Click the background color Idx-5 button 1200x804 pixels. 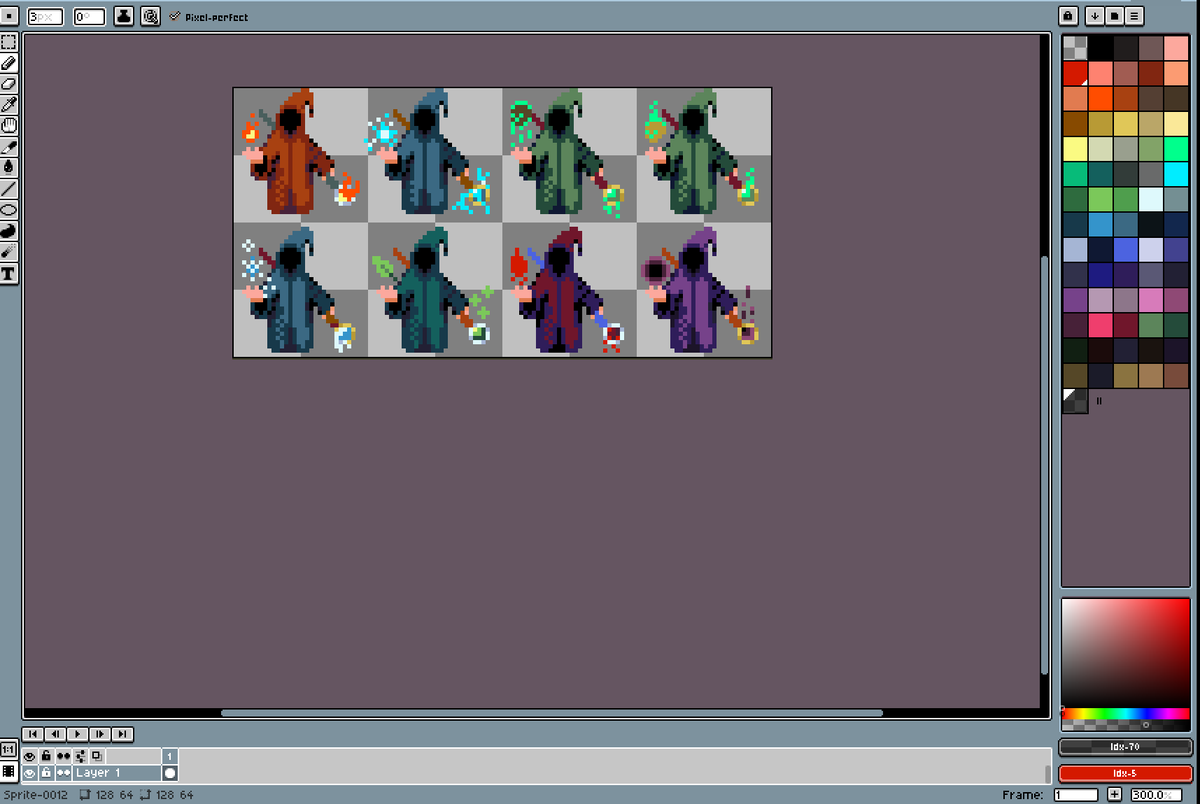point(1125,773)
